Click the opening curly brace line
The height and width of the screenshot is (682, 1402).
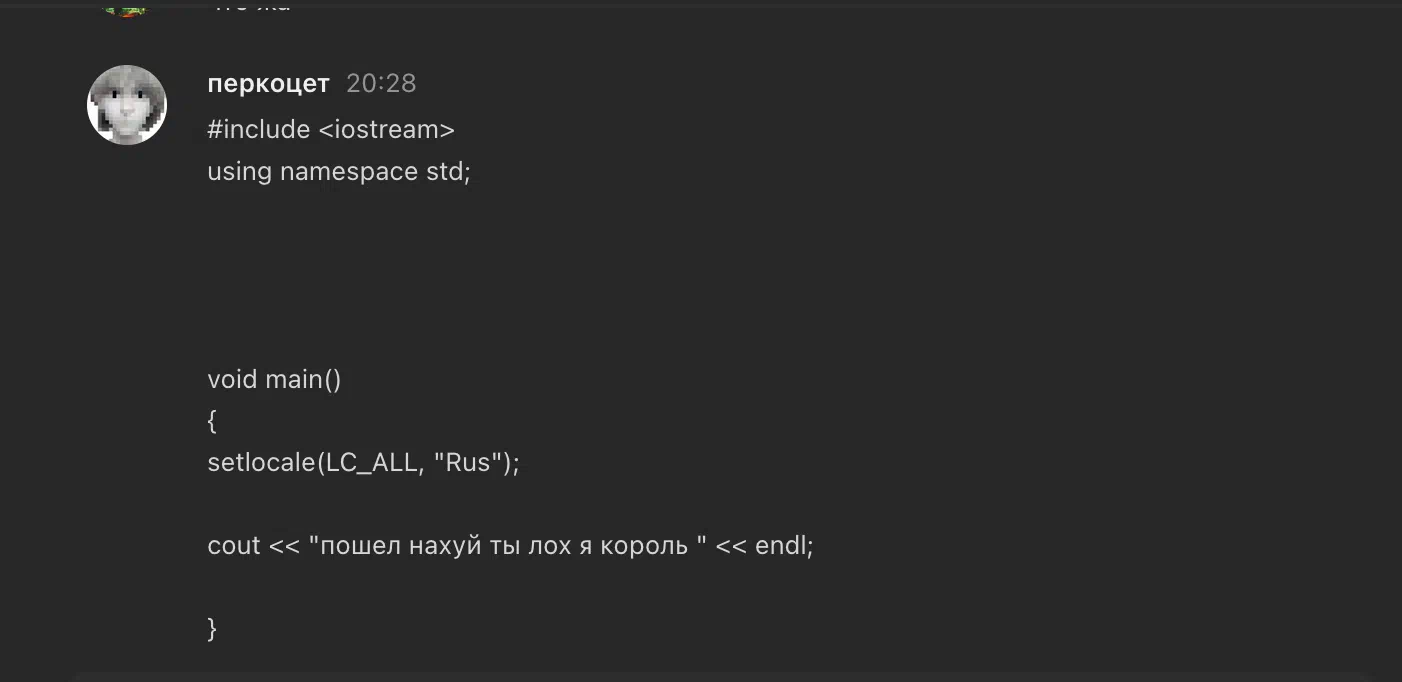click(212, 421)
